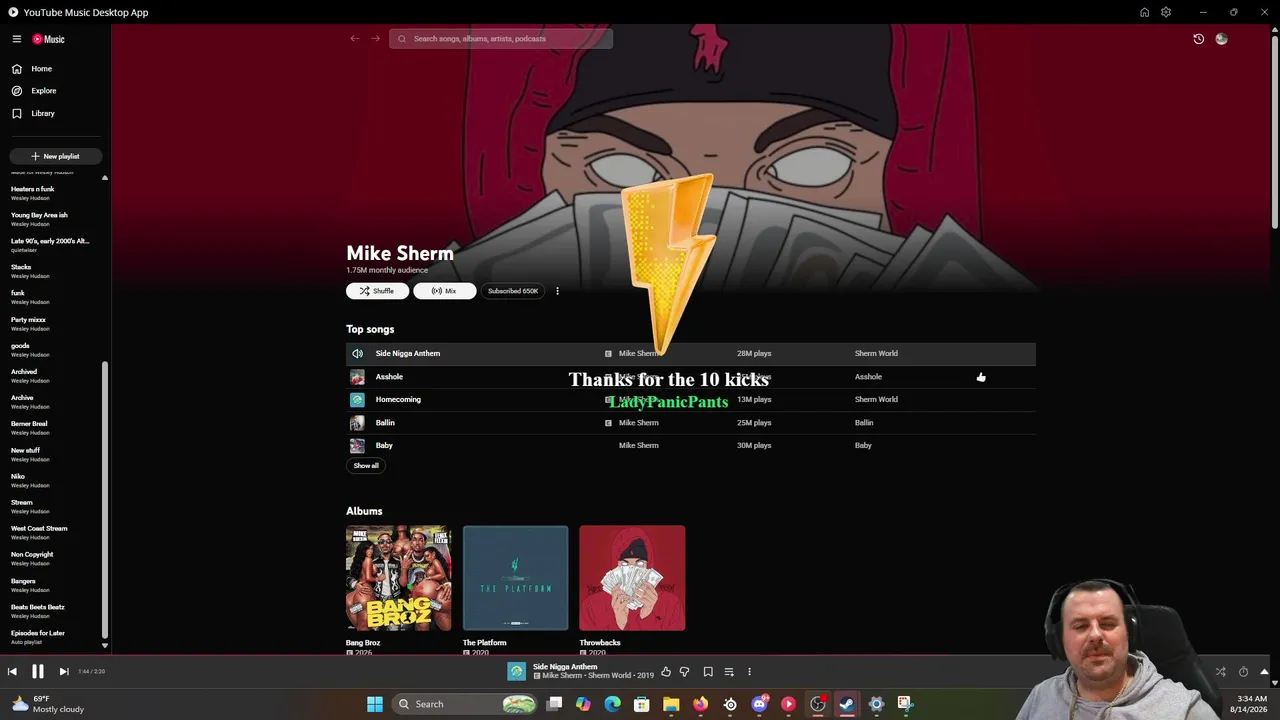Image resolution: width=1280 pixels, height=720 pixels.
Task: Open The Platform album cover
Action: coord(515,578)
